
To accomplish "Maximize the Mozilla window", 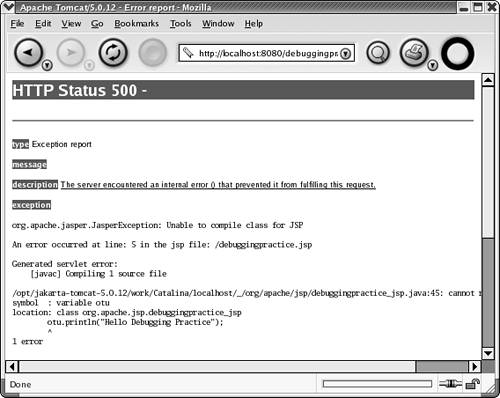I will tap(478, 7).
